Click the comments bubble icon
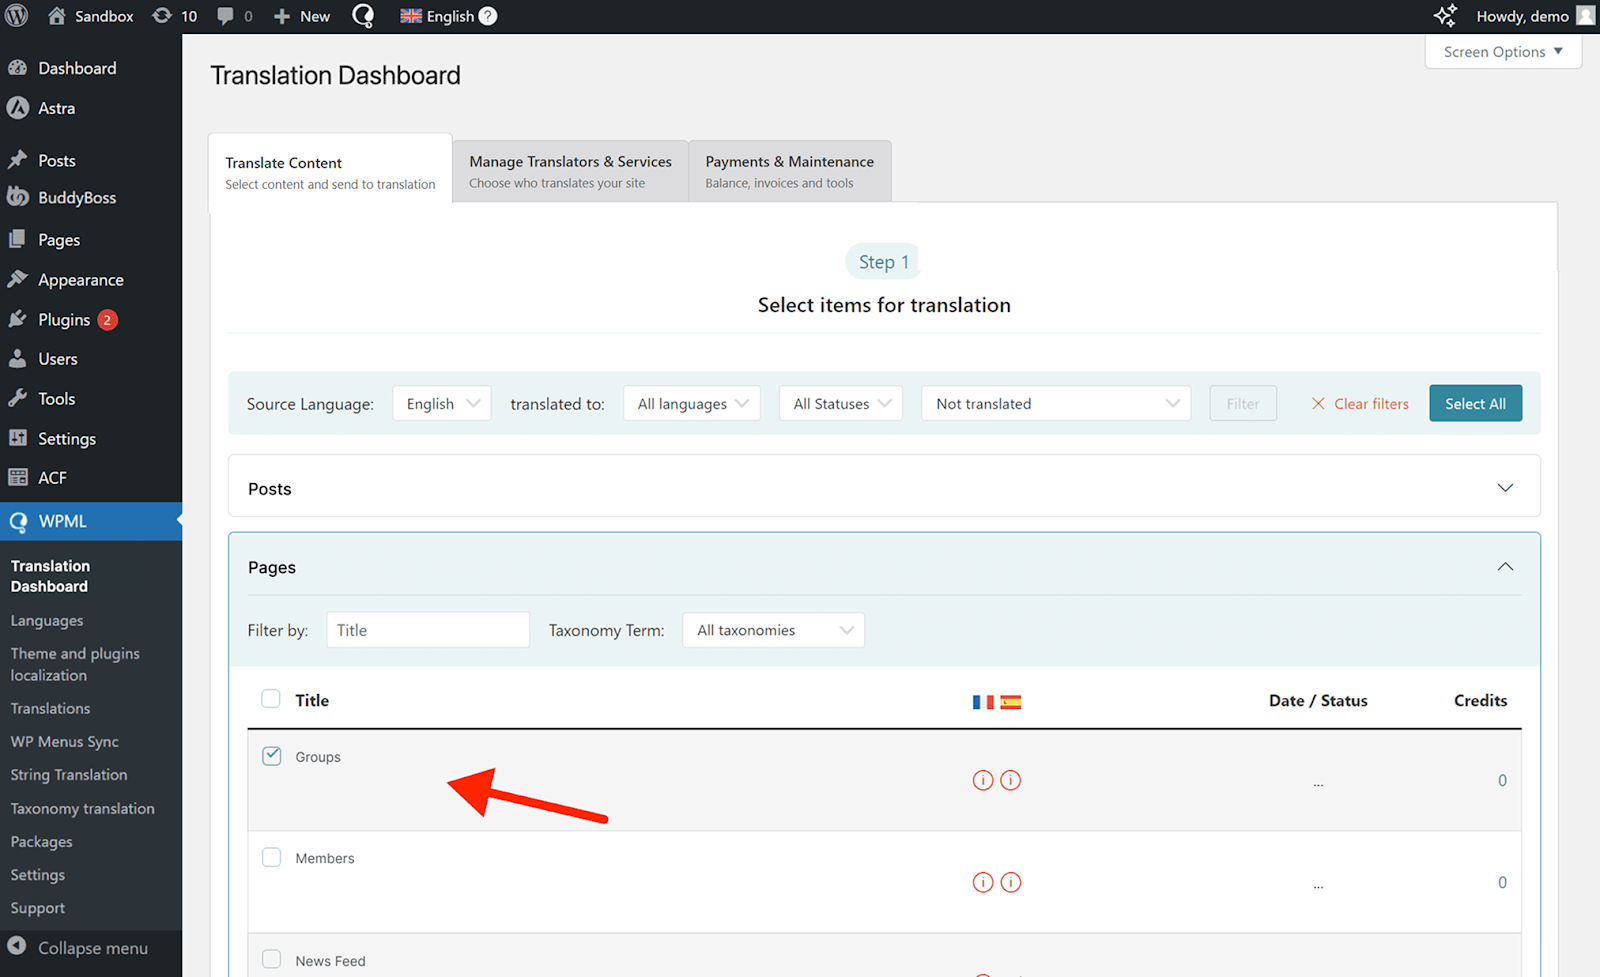 click(226, 16)
